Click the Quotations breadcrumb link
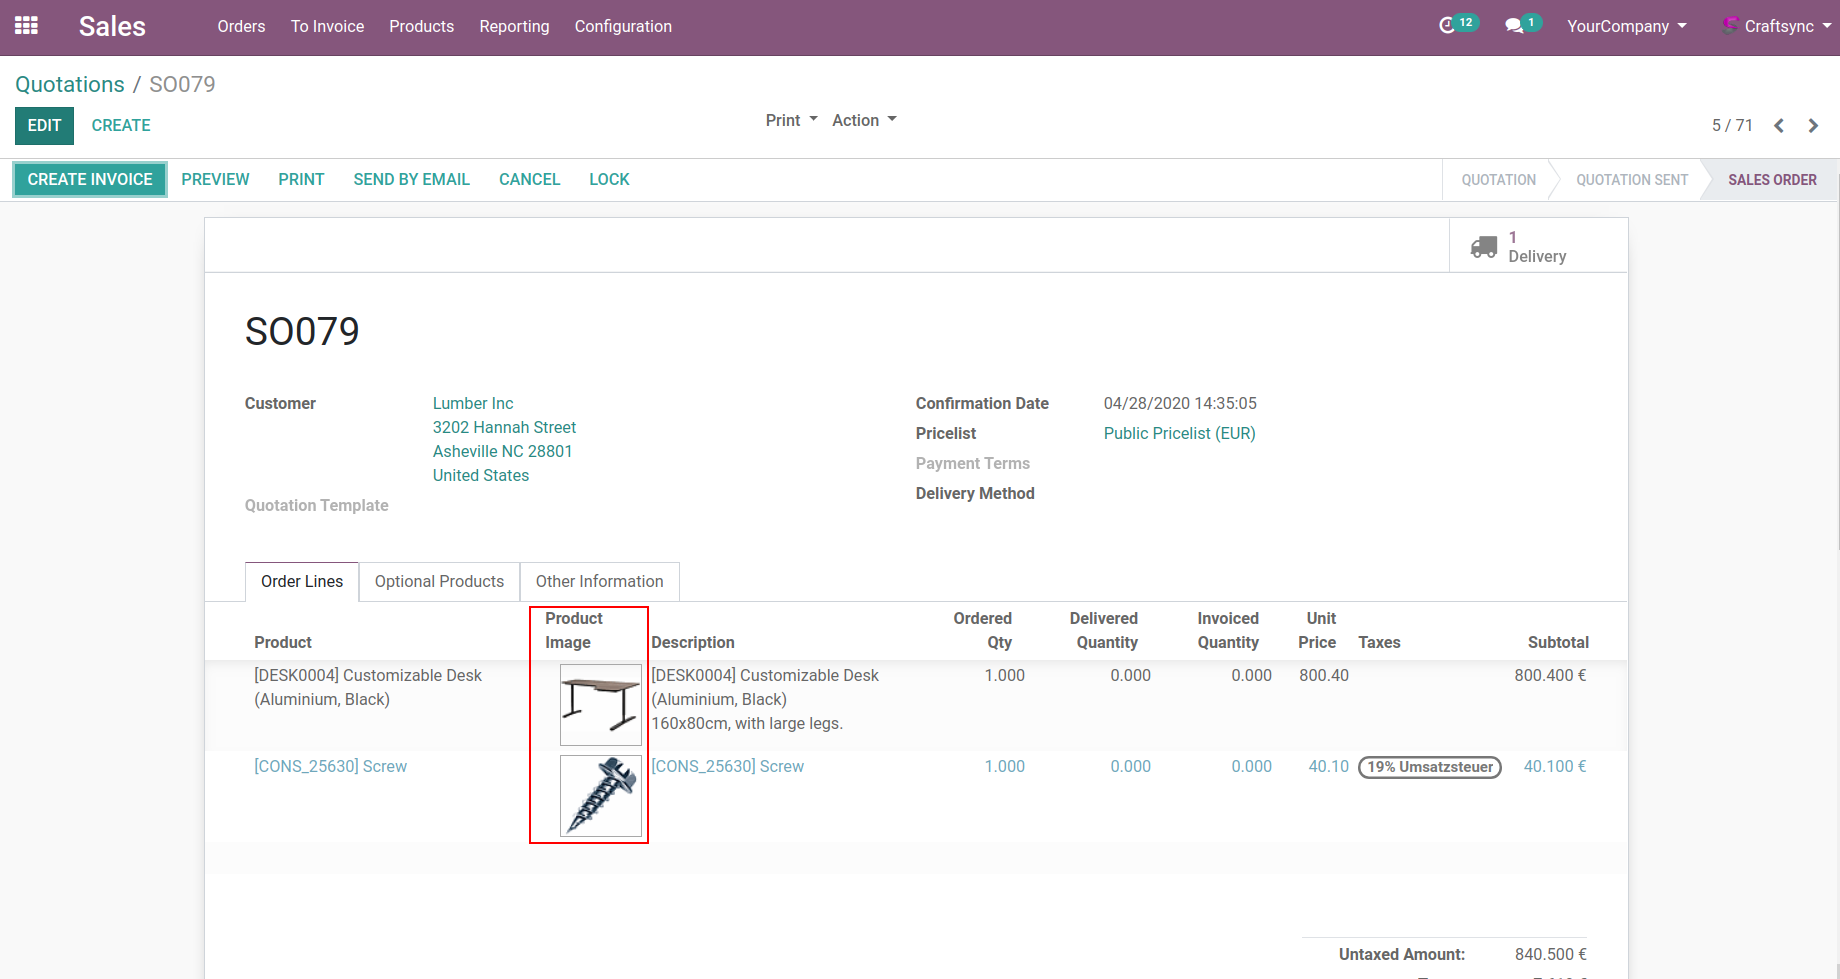This screenshot has width=1840, height=979. [x=70, y=85]
